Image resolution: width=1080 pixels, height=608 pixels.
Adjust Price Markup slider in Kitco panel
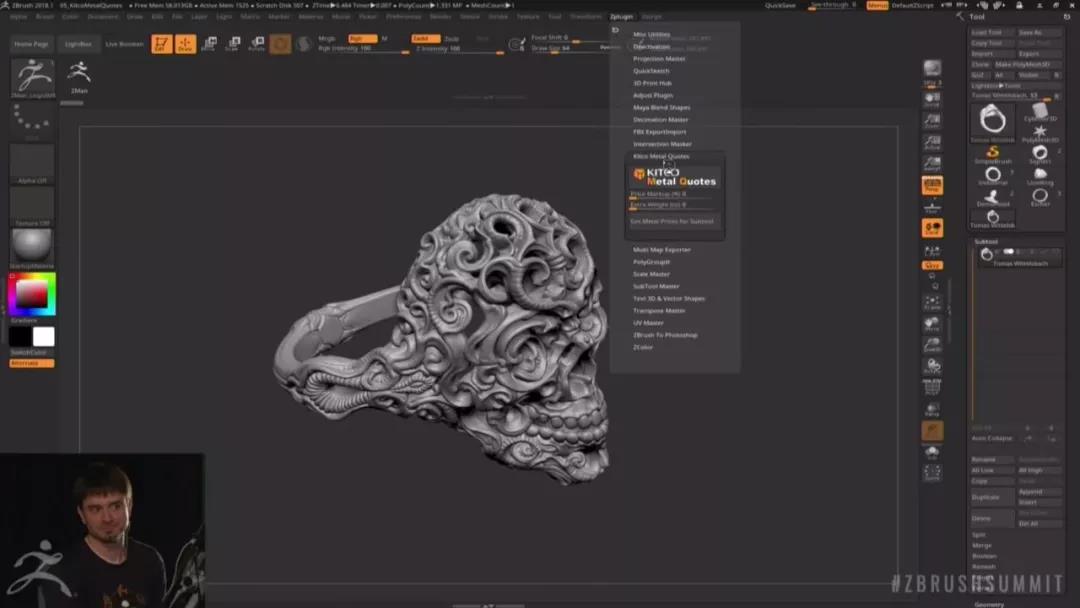pos(674,194)
